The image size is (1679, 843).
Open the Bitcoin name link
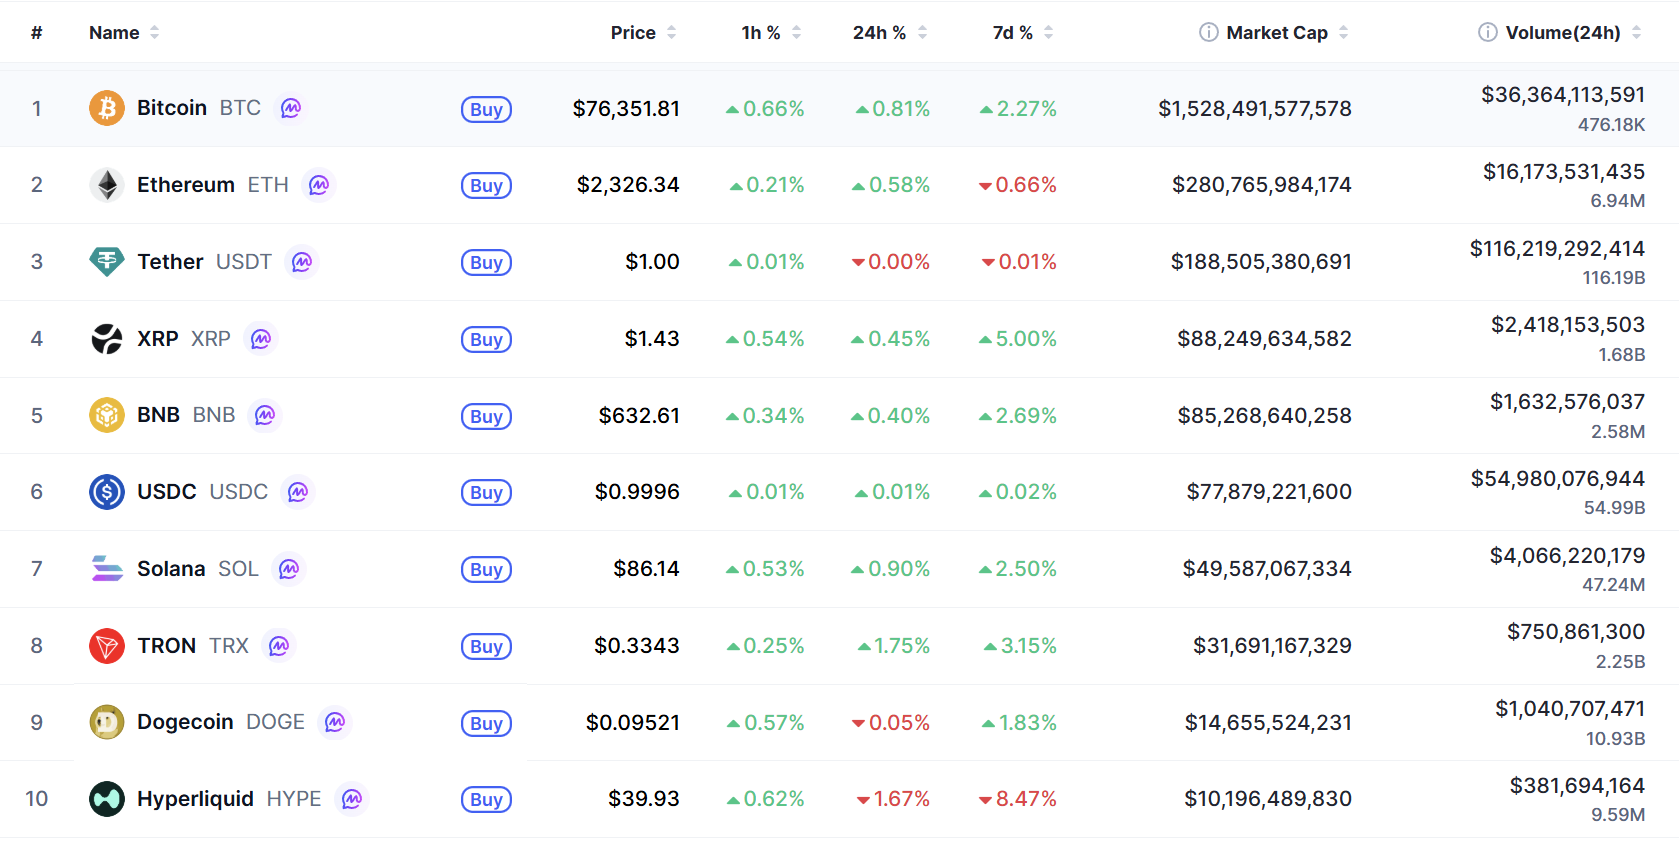point(172,108)
